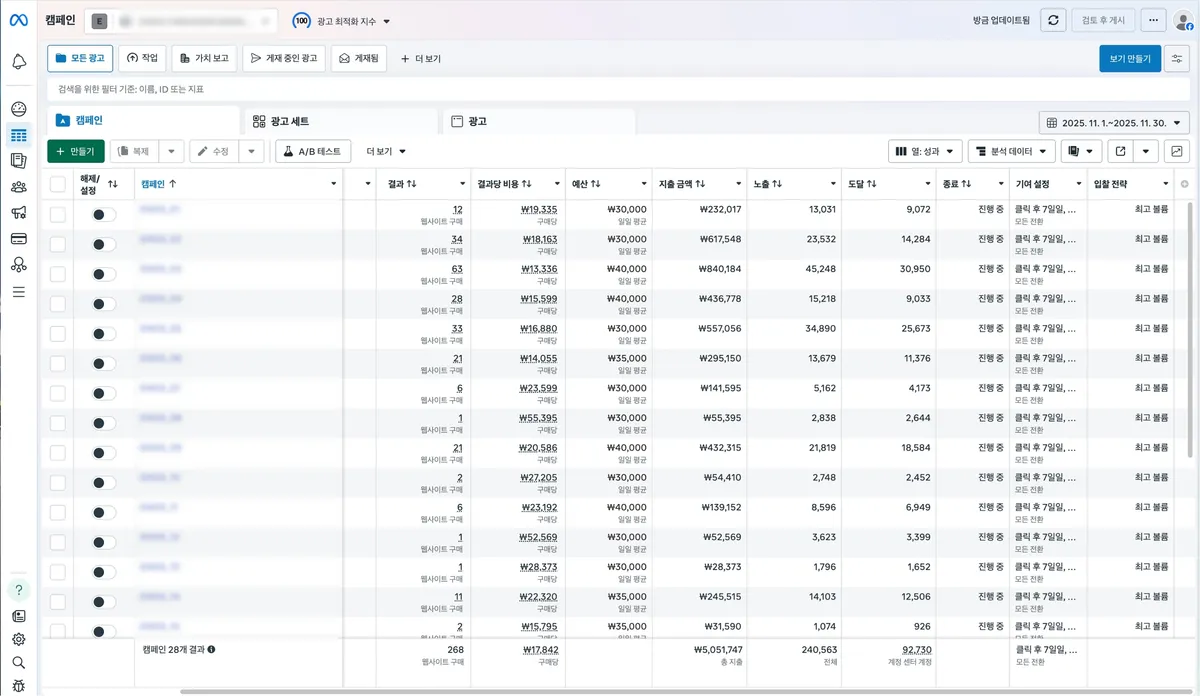Open the 분석 데이터 breakdown dropdown
This screenshot has width=1200, height=696.
click(x=1012, y=151)
